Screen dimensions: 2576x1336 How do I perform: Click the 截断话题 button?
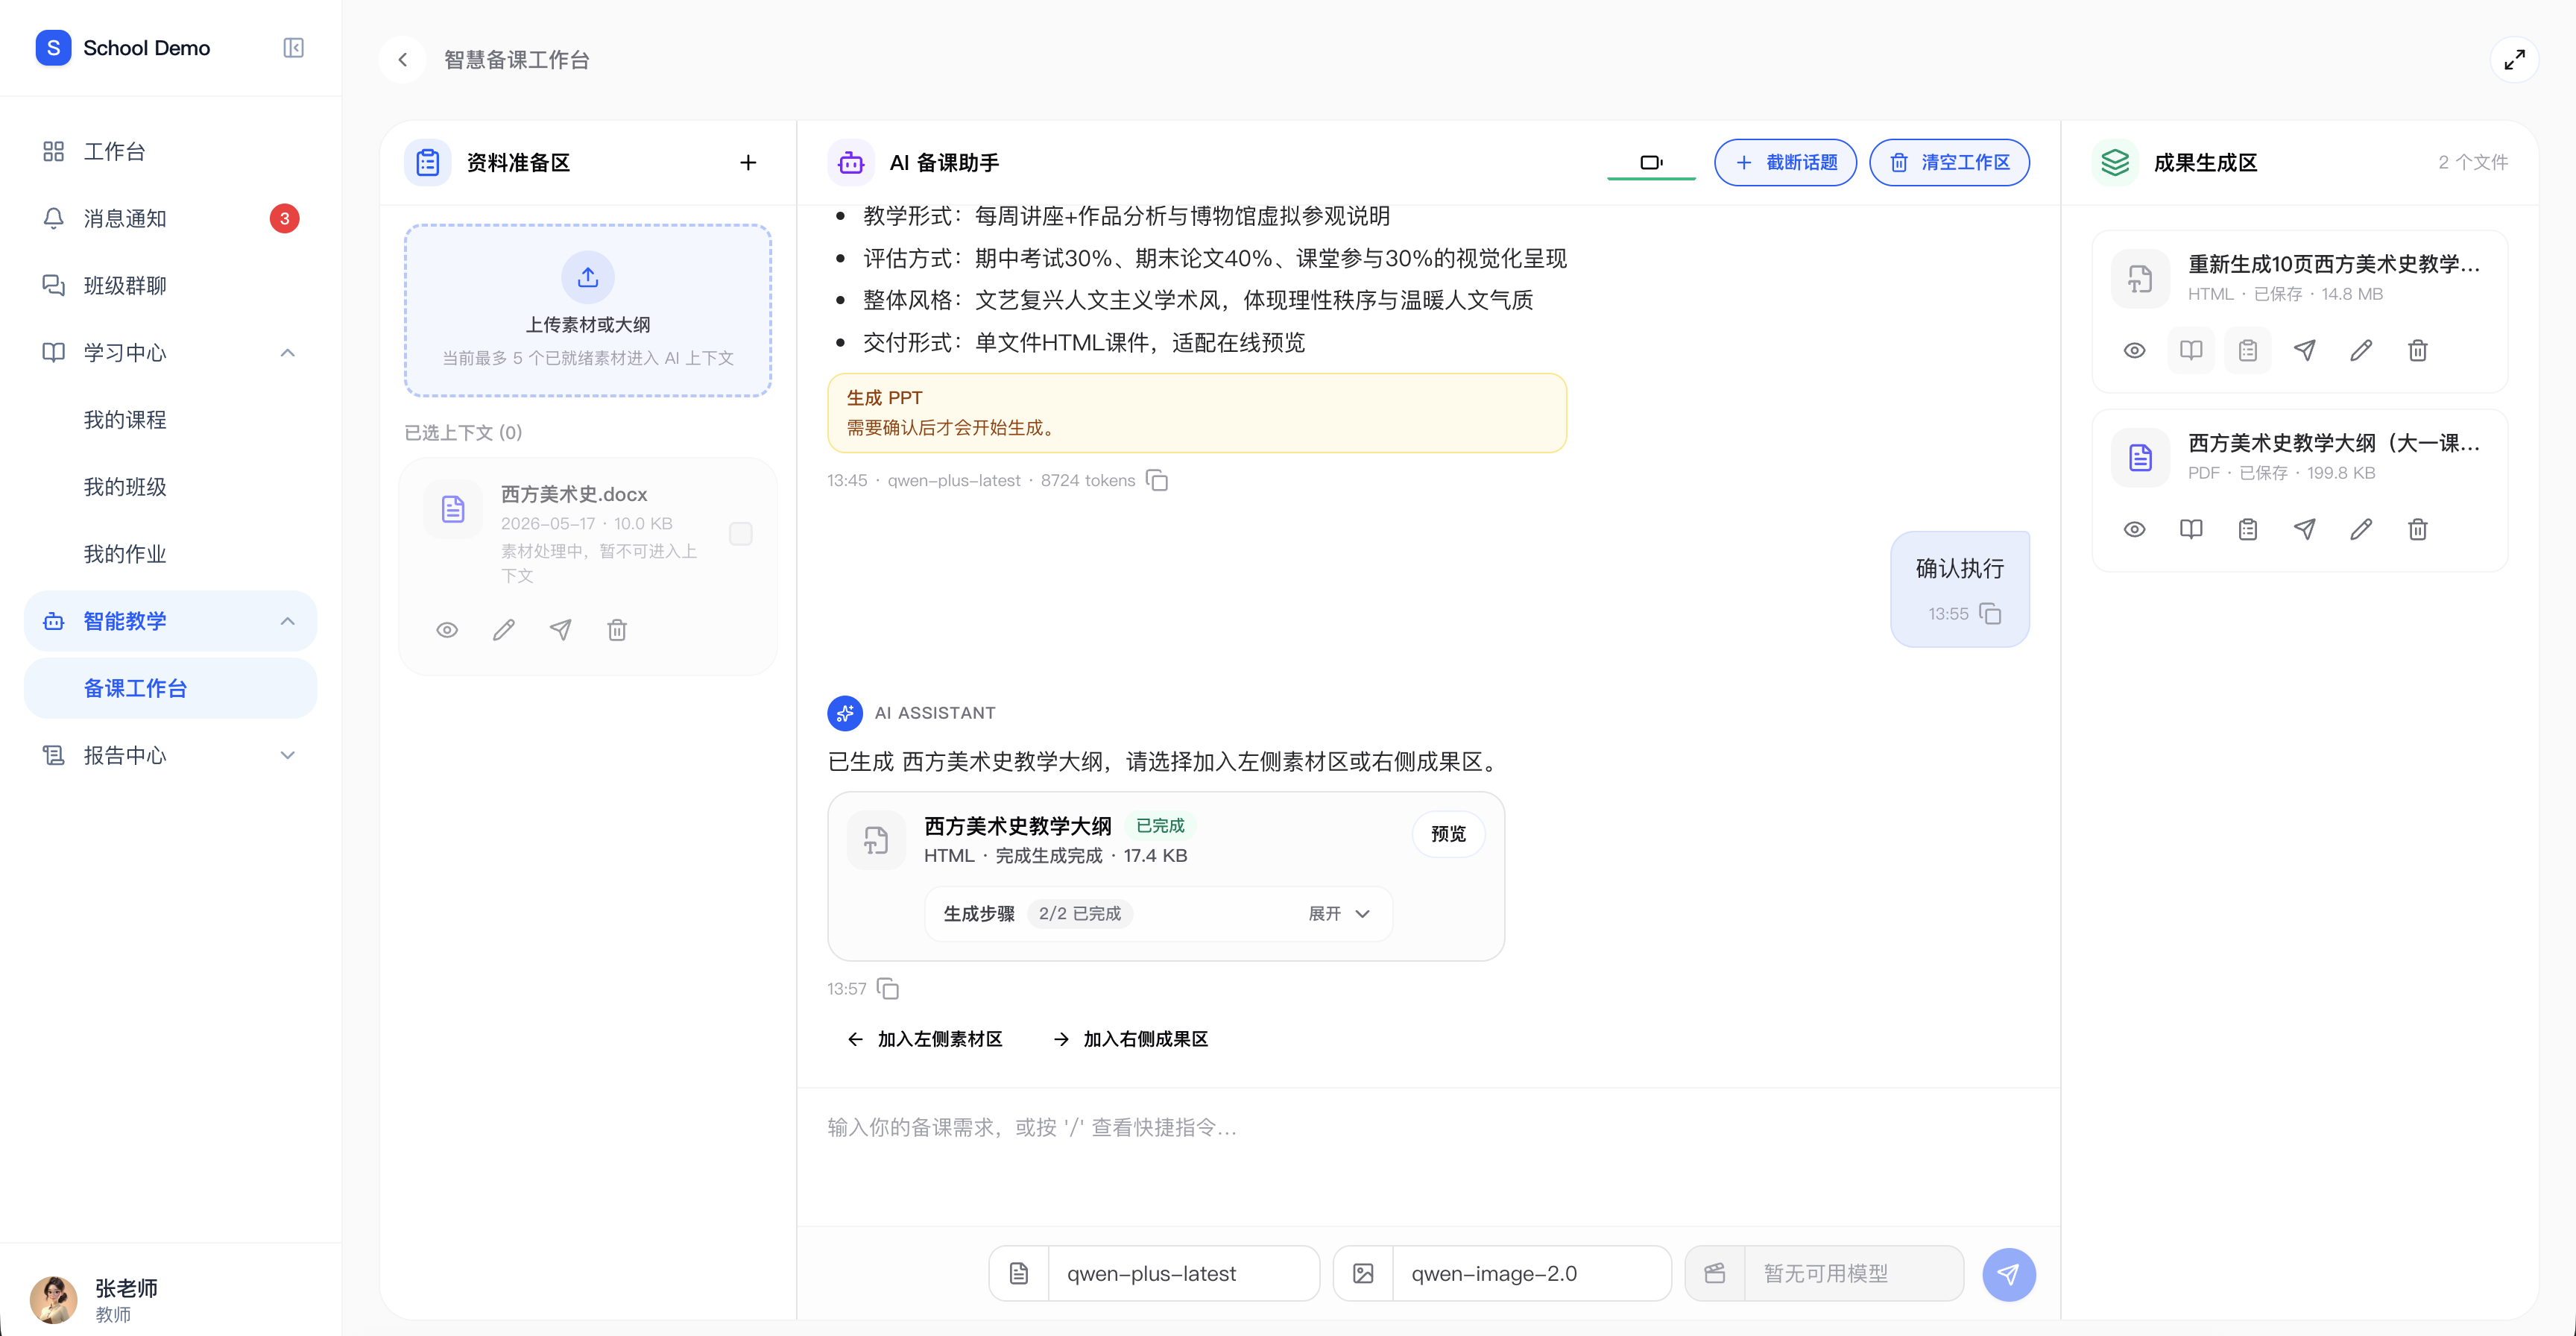[x=1785, y=162]
